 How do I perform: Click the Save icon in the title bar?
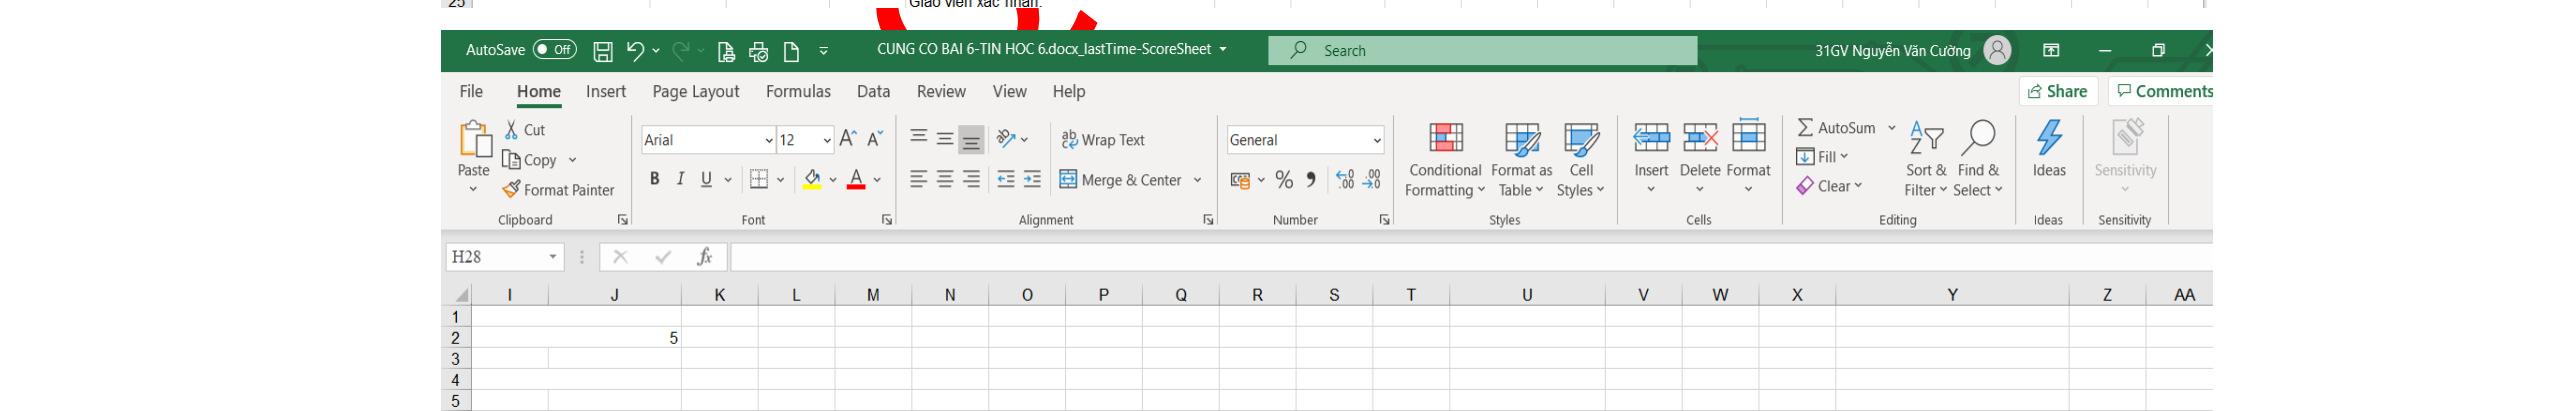[603, 50]
